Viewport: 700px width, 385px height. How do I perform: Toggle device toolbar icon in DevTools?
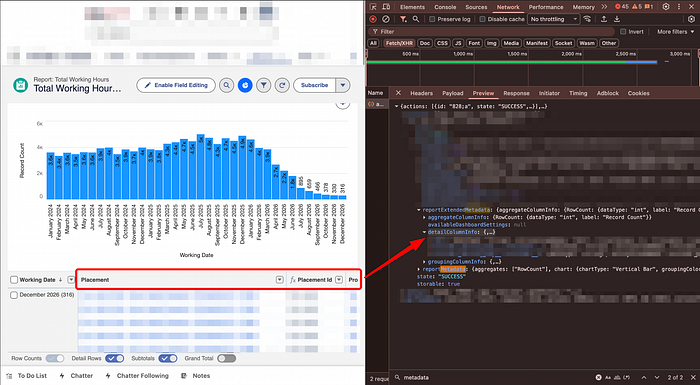386,7
